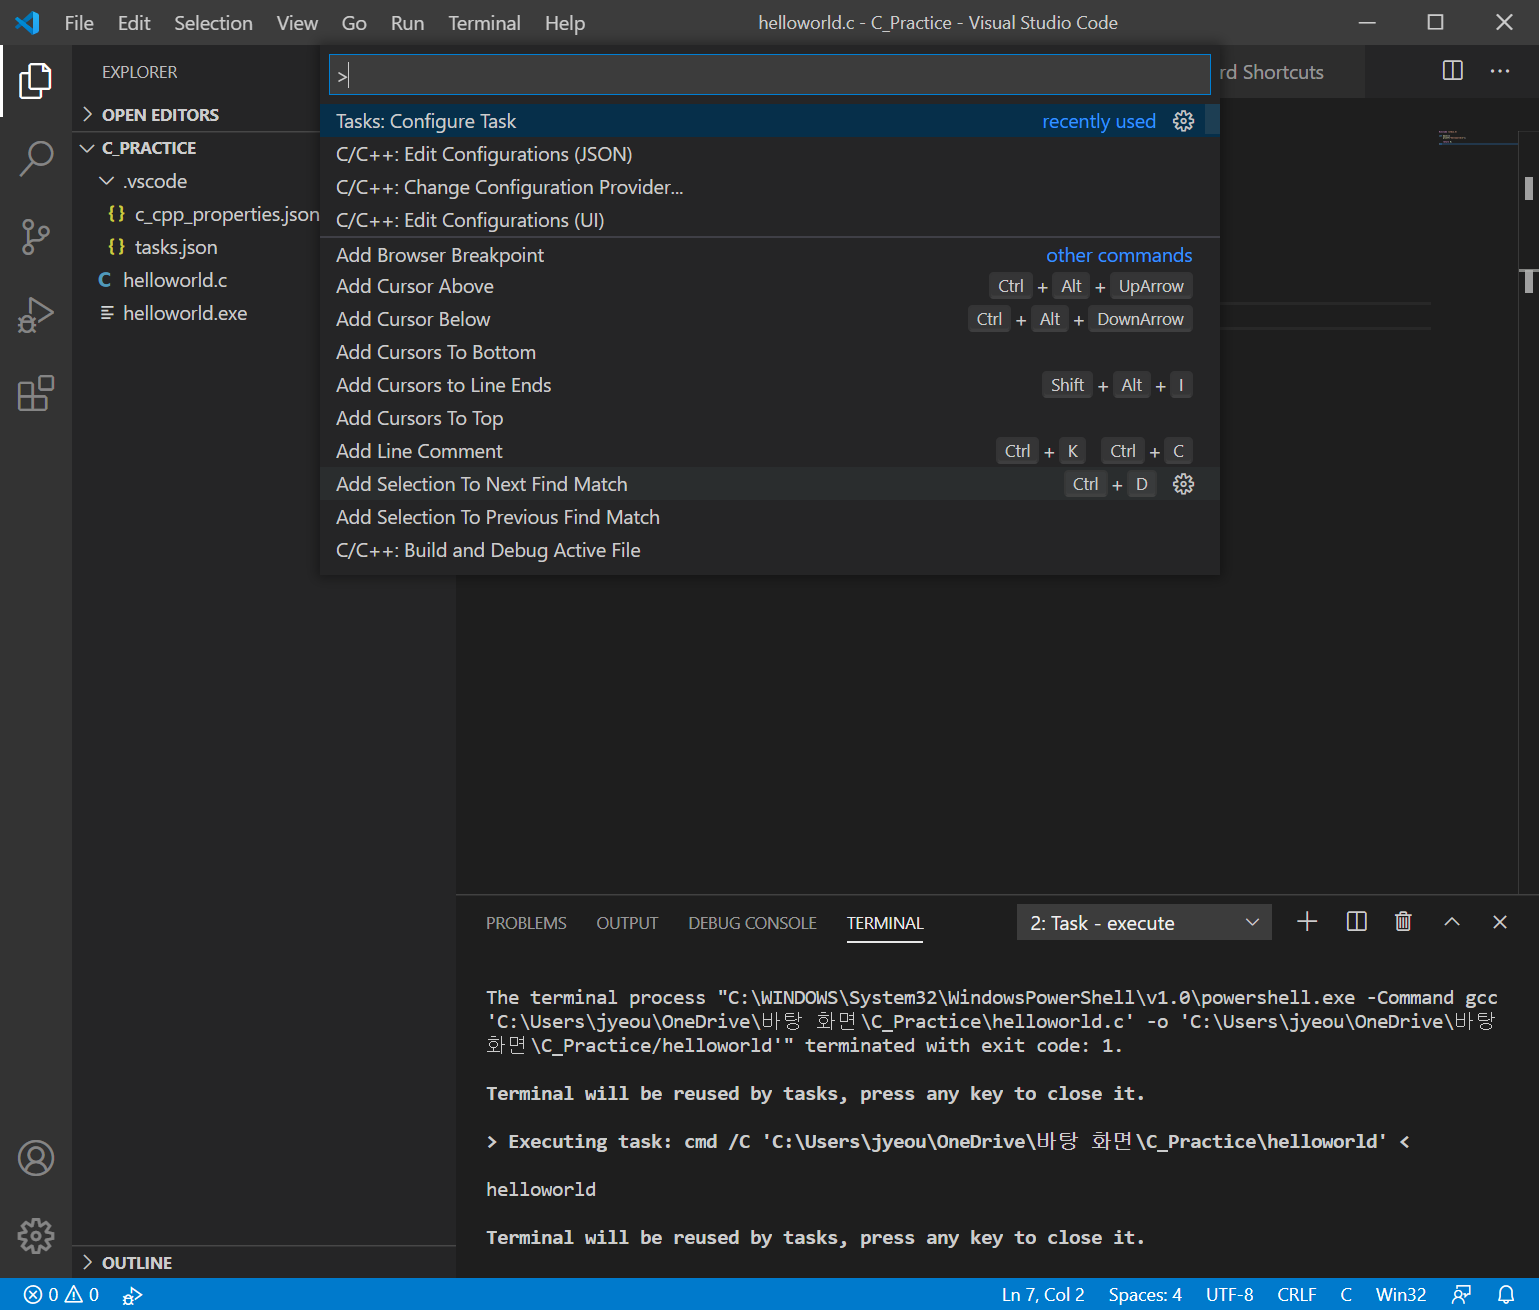Open the Source Control view

tap(36, 237)
